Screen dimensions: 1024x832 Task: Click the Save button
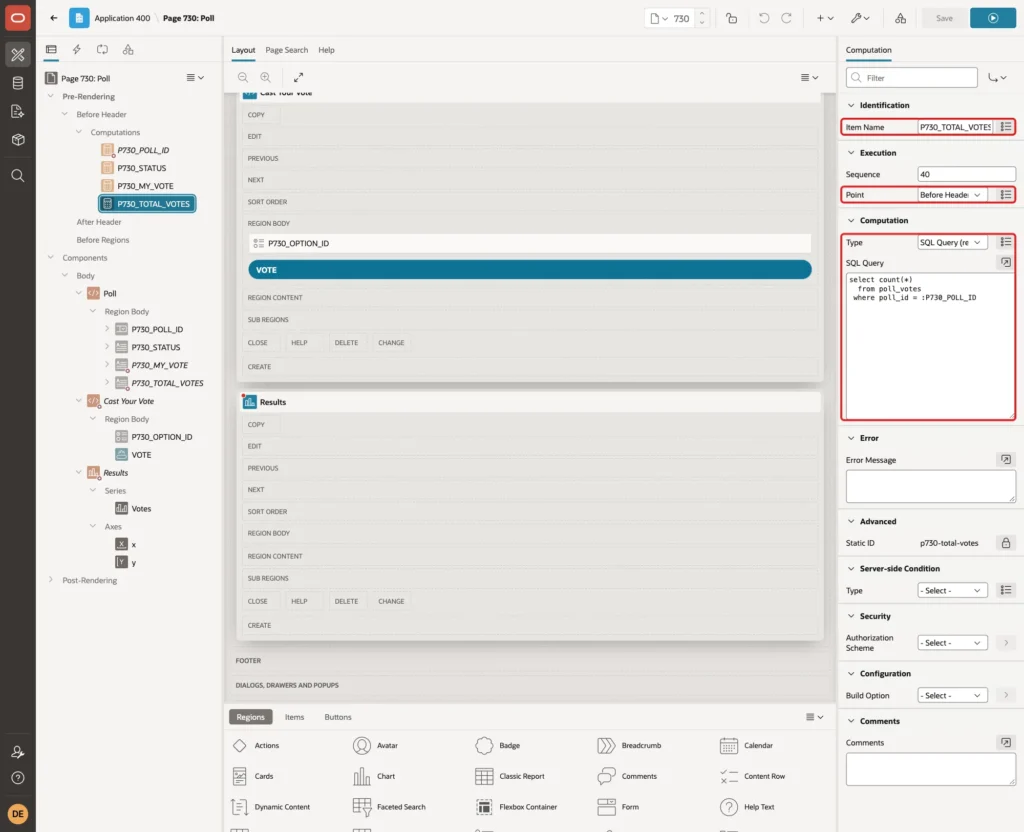click(944, 18)
